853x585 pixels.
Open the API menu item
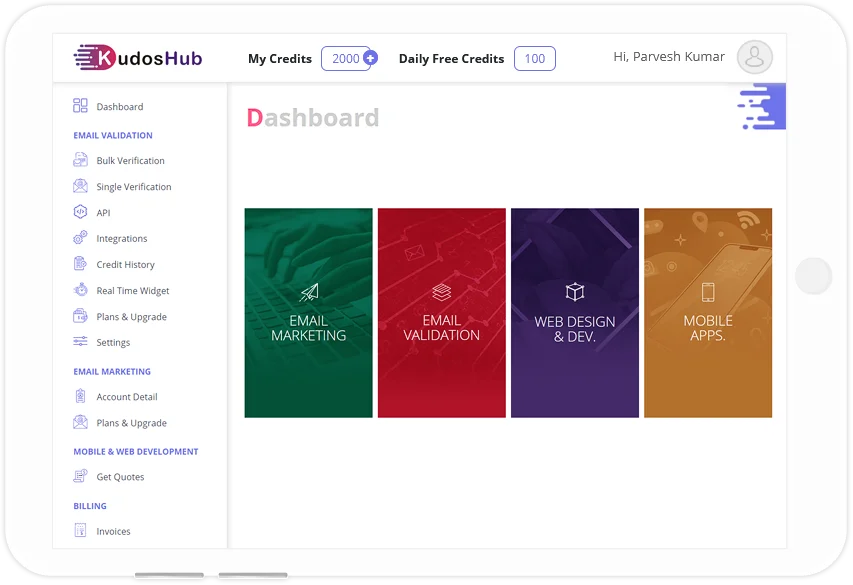(x=103, y=213)
